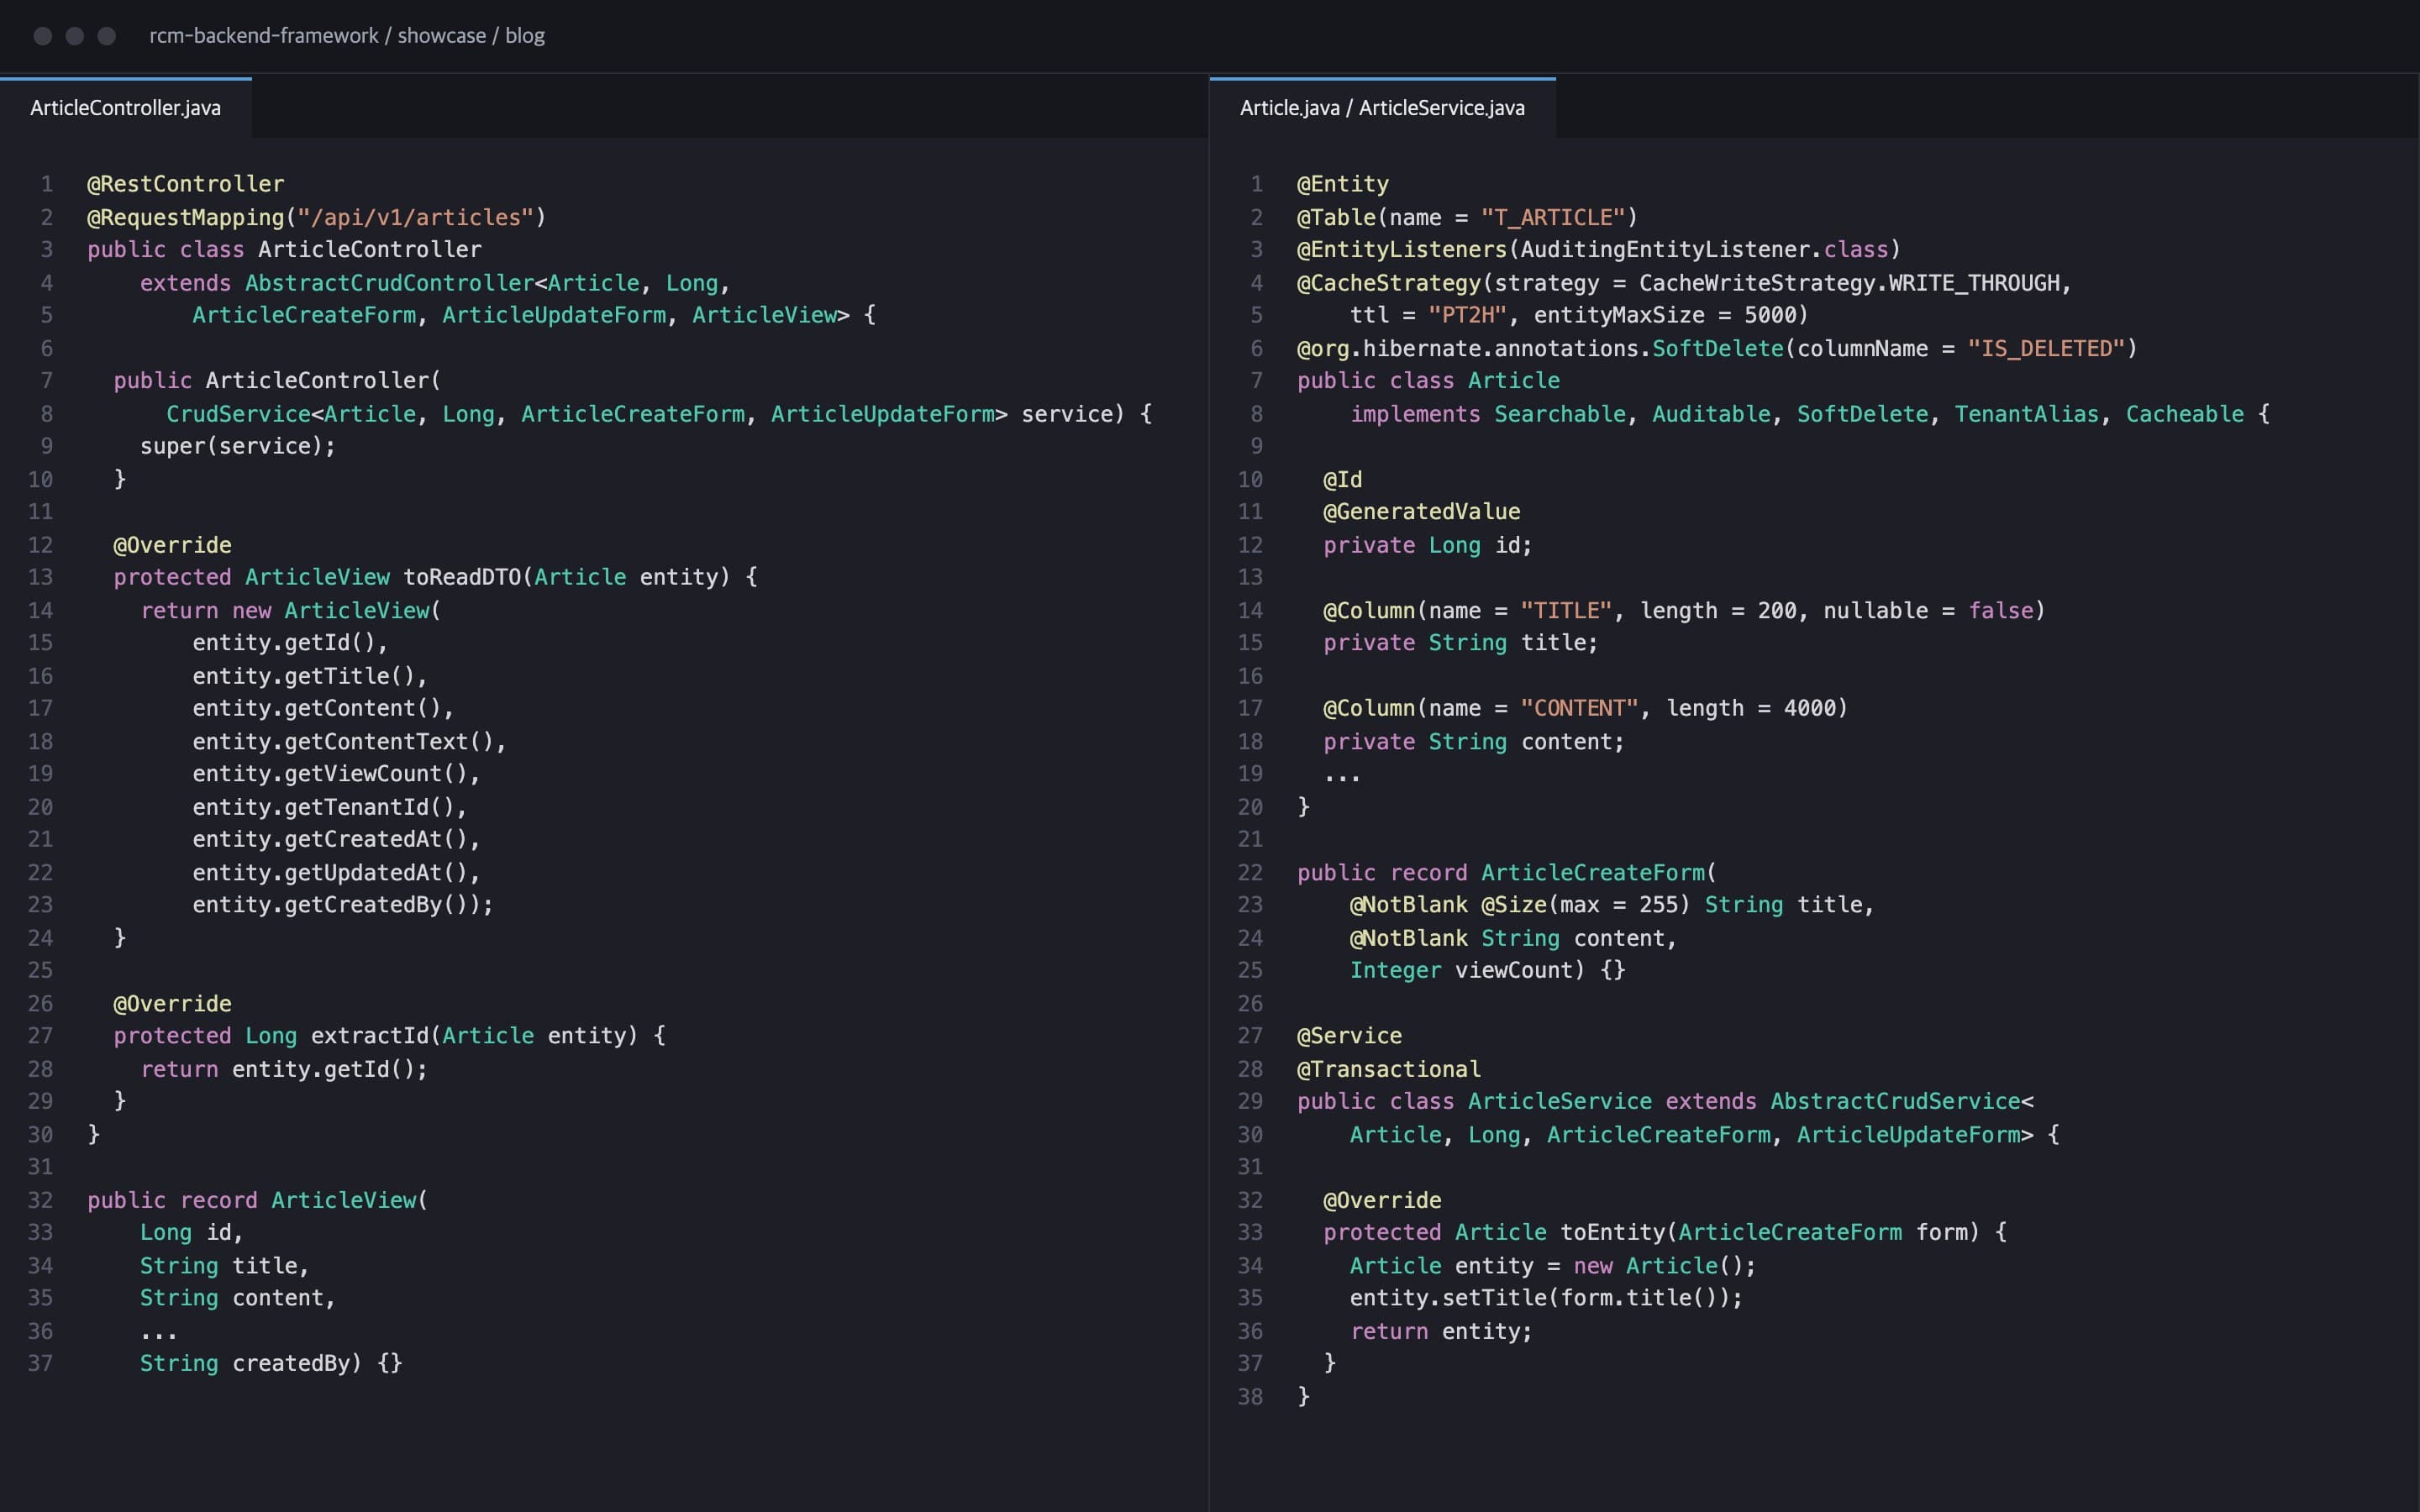The width and height of the screenshot is (2420, 1512).
Task: Click the 'Integer viewCount) {}' line
Action: click(x=1488, y=970)
